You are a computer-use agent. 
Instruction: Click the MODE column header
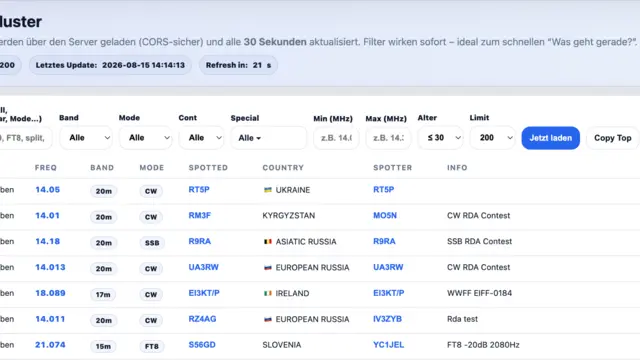152,168
